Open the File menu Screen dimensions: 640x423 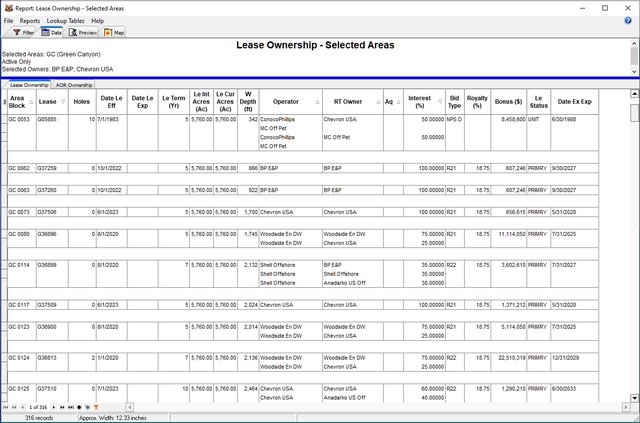(9, 21)
